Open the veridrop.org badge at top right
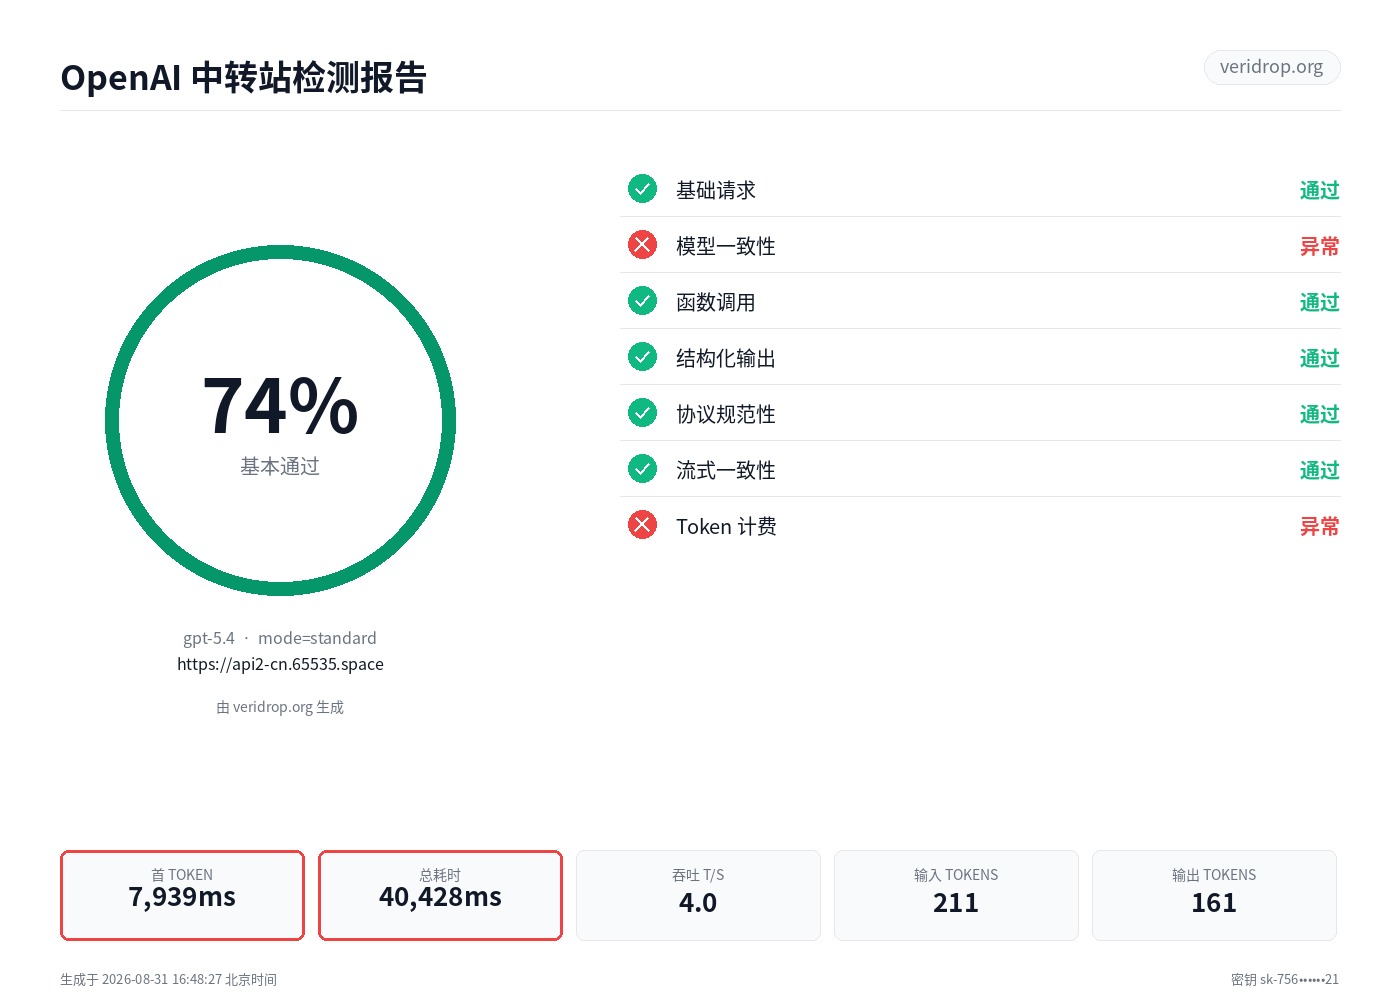1400x1000 pixels. (x=1271, y=67)
